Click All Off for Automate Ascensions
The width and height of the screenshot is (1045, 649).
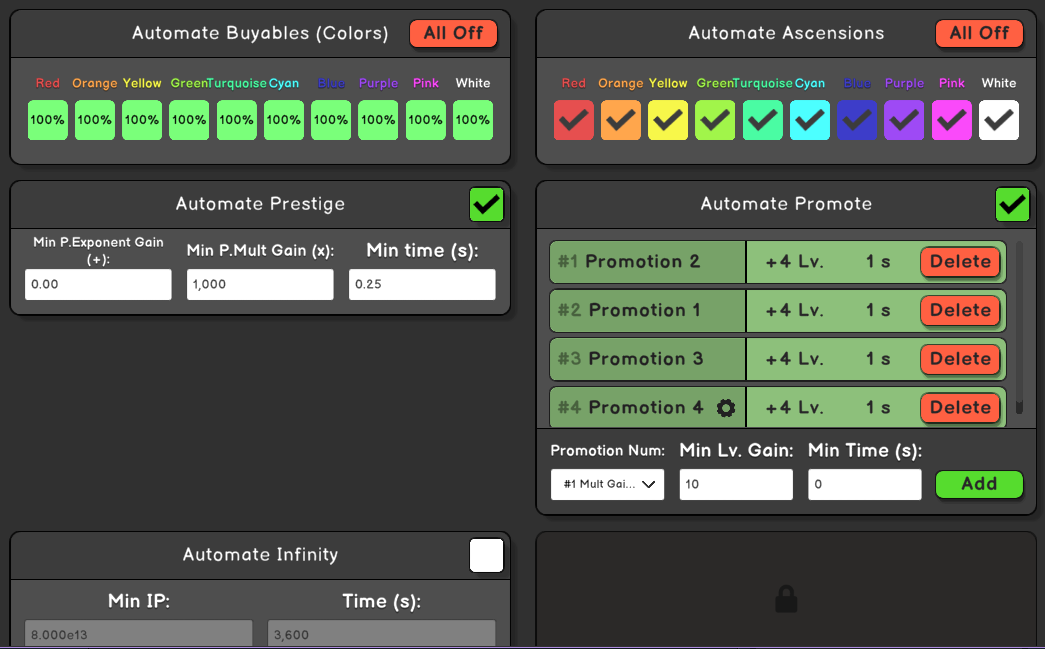pyautogui.click(x=979, y=34)
